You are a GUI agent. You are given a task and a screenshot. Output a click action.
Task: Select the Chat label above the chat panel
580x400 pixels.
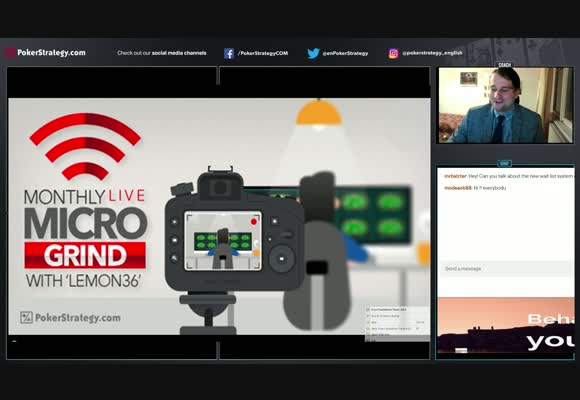[505, 163]
